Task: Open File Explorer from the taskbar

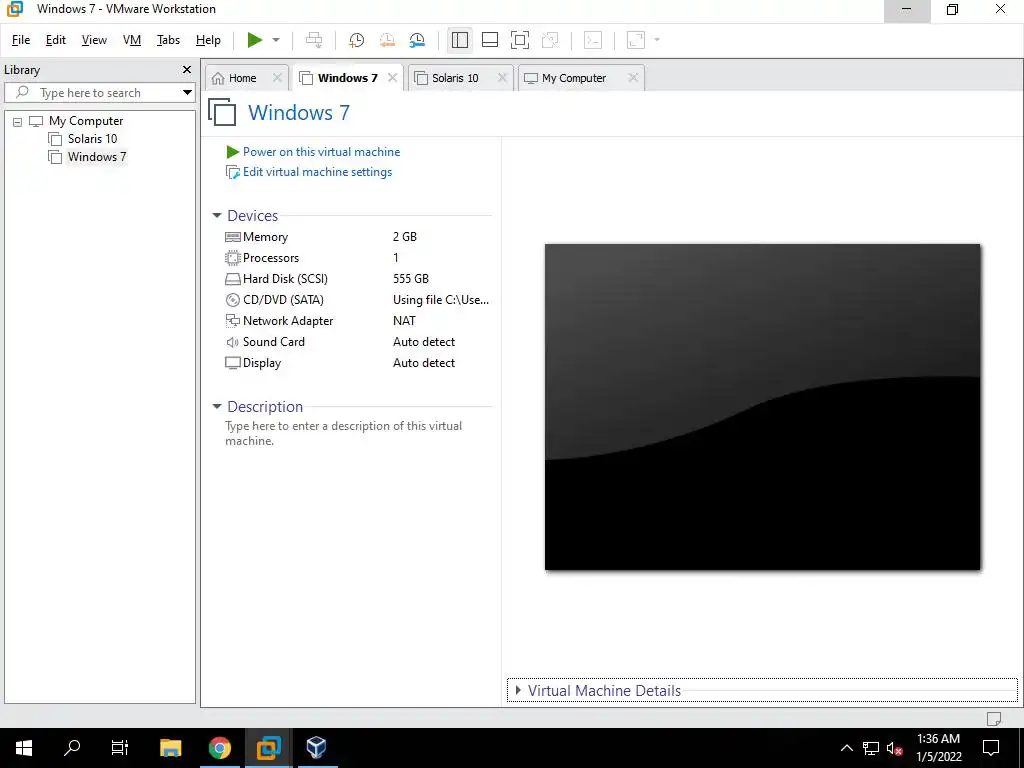Action: [170, 748]
